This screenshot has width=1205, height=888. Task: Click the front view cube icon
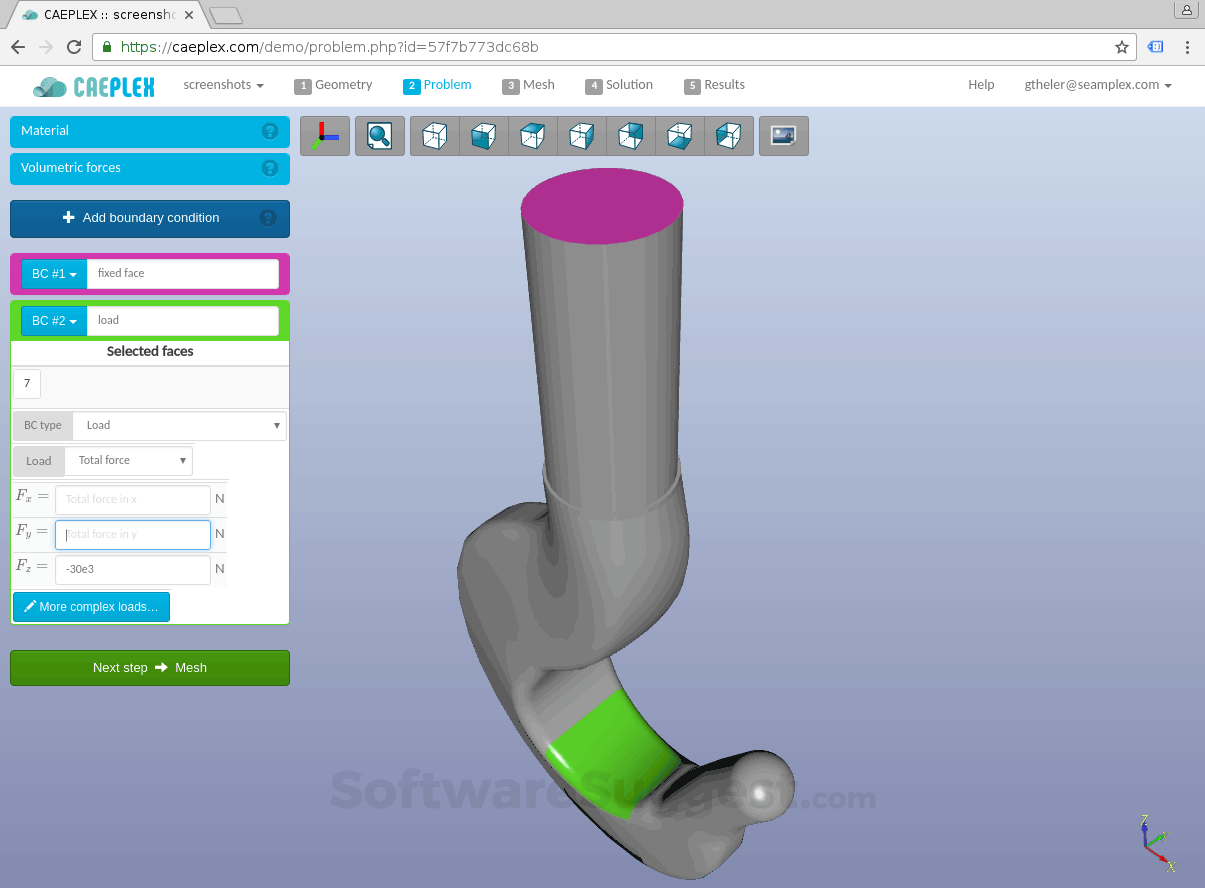point(484,136)
